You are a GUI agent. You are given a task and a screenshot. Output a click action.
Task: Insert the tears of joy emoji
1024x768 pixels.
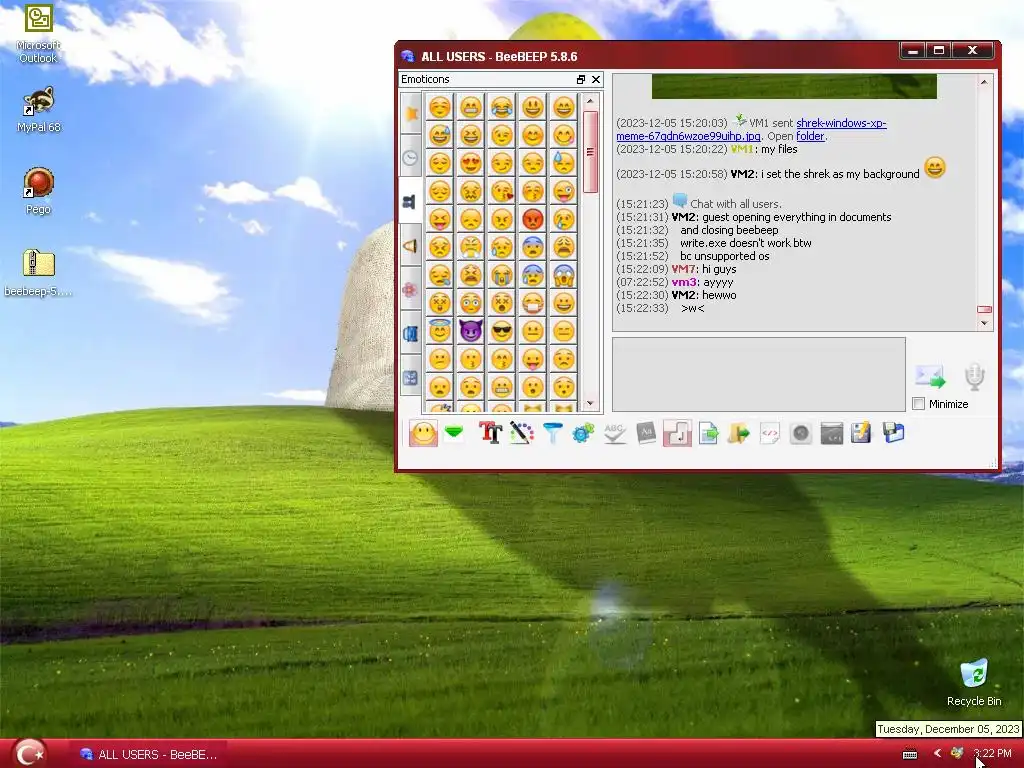[x=502, y=107]
